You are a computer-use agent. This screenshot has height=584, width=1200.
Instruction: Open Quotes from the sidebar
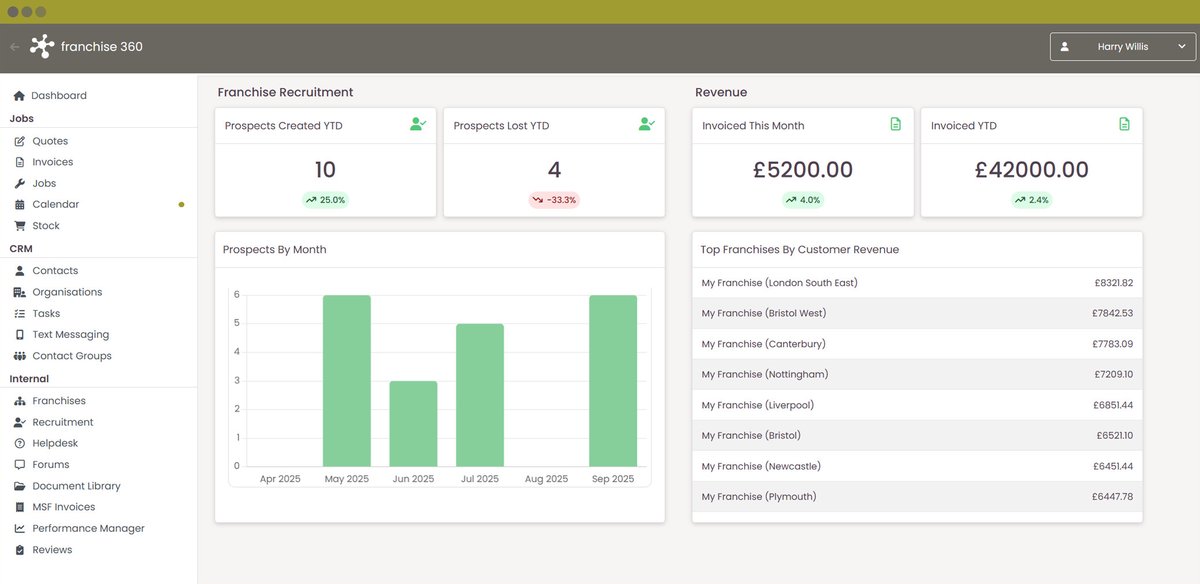[x=50, y=141]
